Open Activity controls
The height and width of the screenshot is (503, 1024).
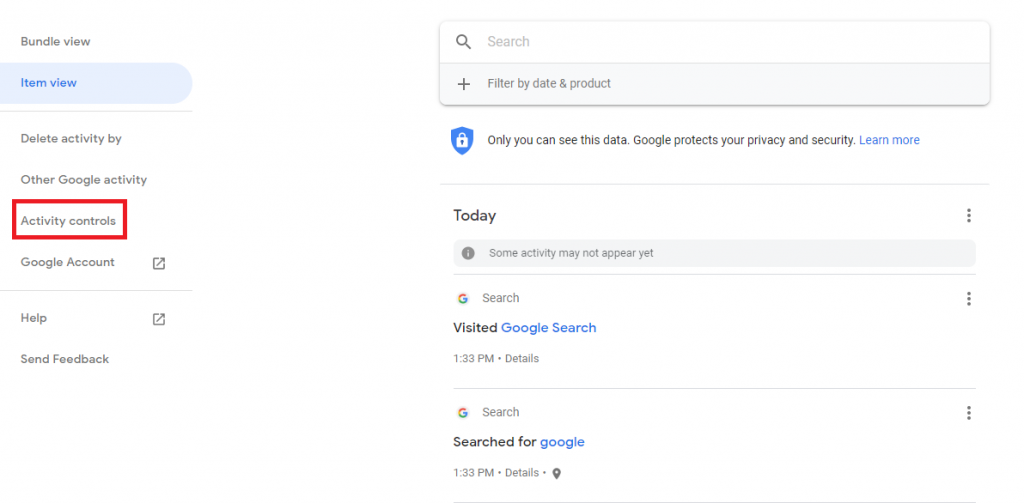[68, 221]
